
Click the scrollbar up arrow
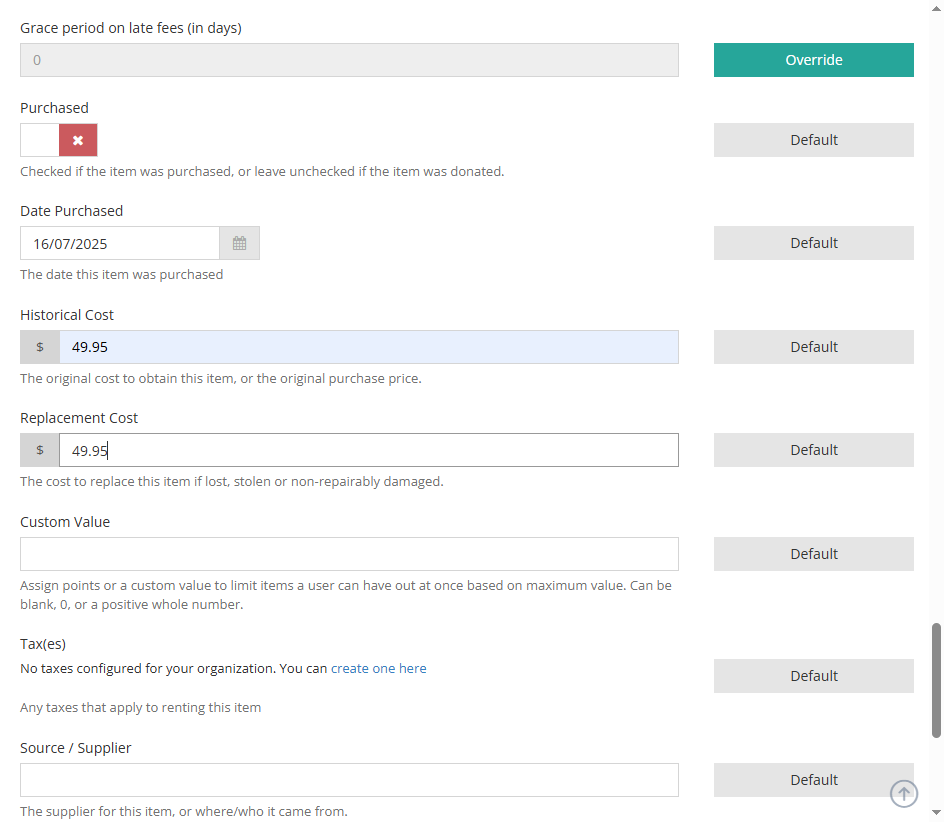[936, 8]
